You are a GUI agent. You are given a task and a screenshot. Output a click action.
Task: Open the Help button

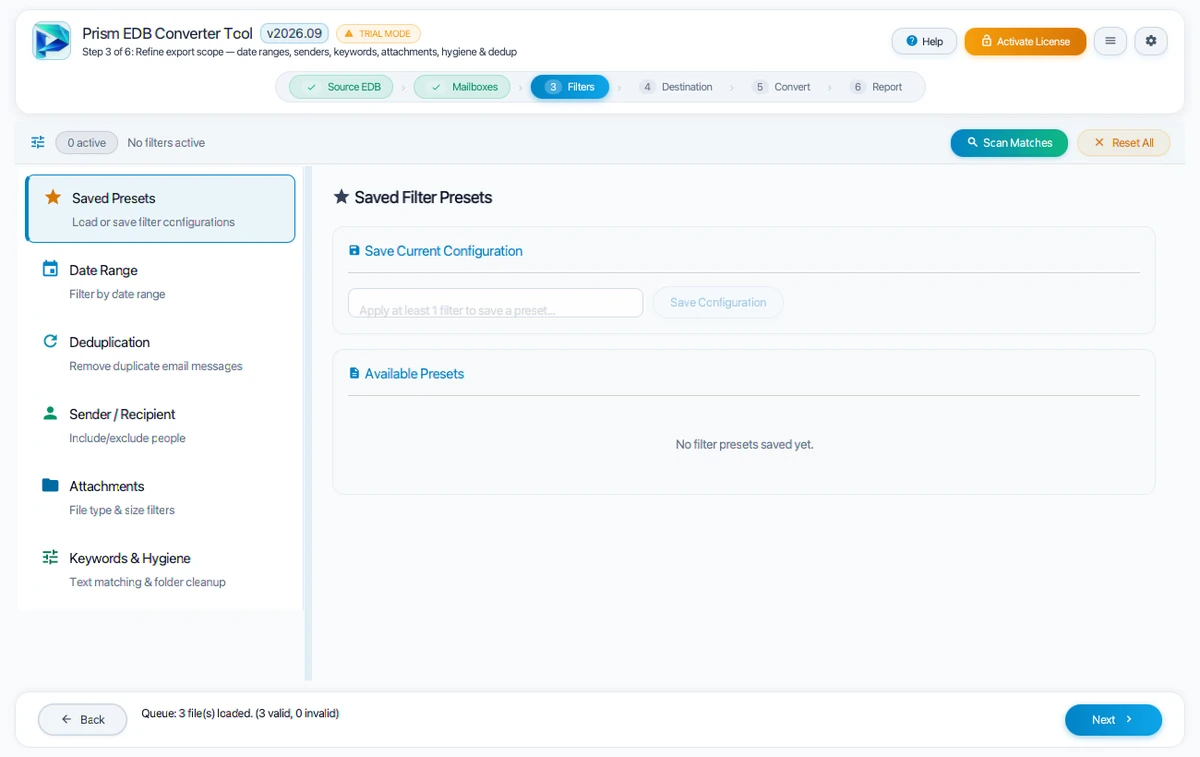924,41
